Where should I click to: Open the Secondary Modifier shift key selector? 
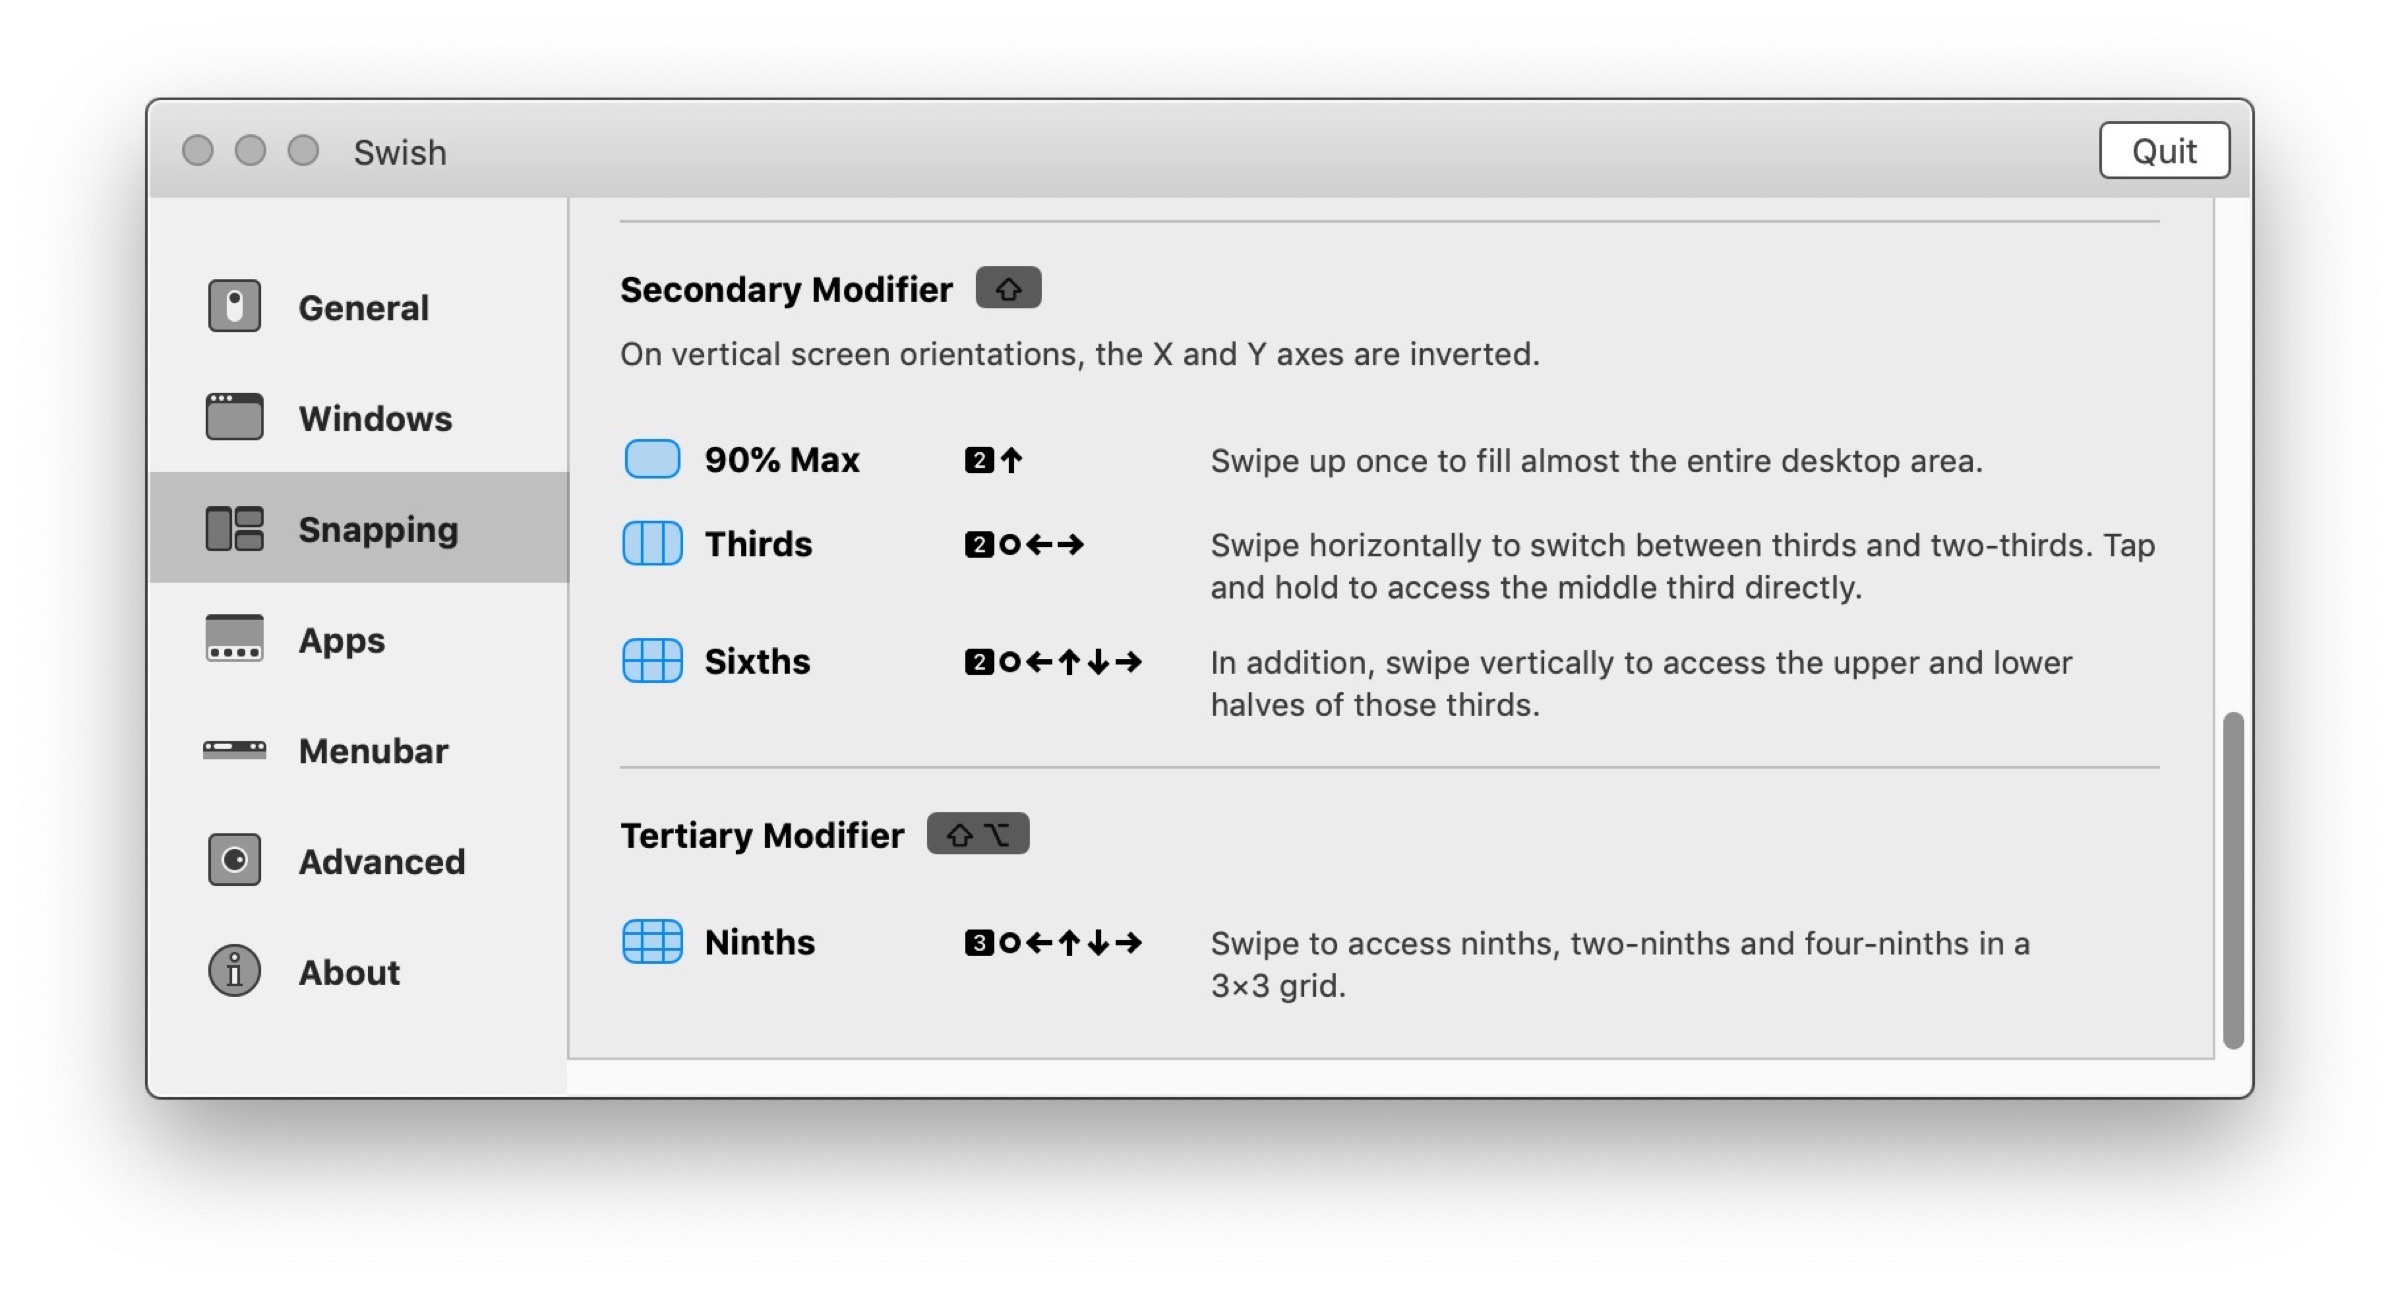point(1008,289)
